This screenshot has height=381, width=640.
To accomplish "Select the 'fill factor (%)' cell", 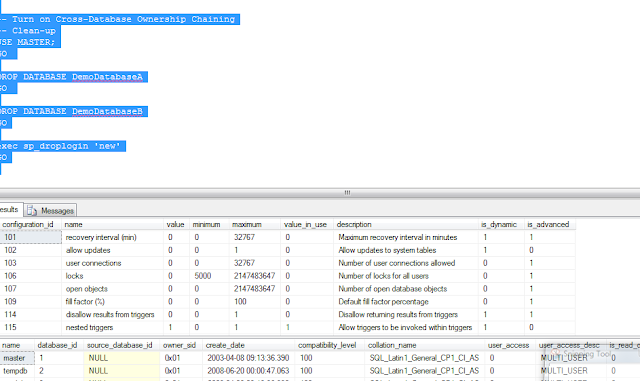I will tap(112, 302).
